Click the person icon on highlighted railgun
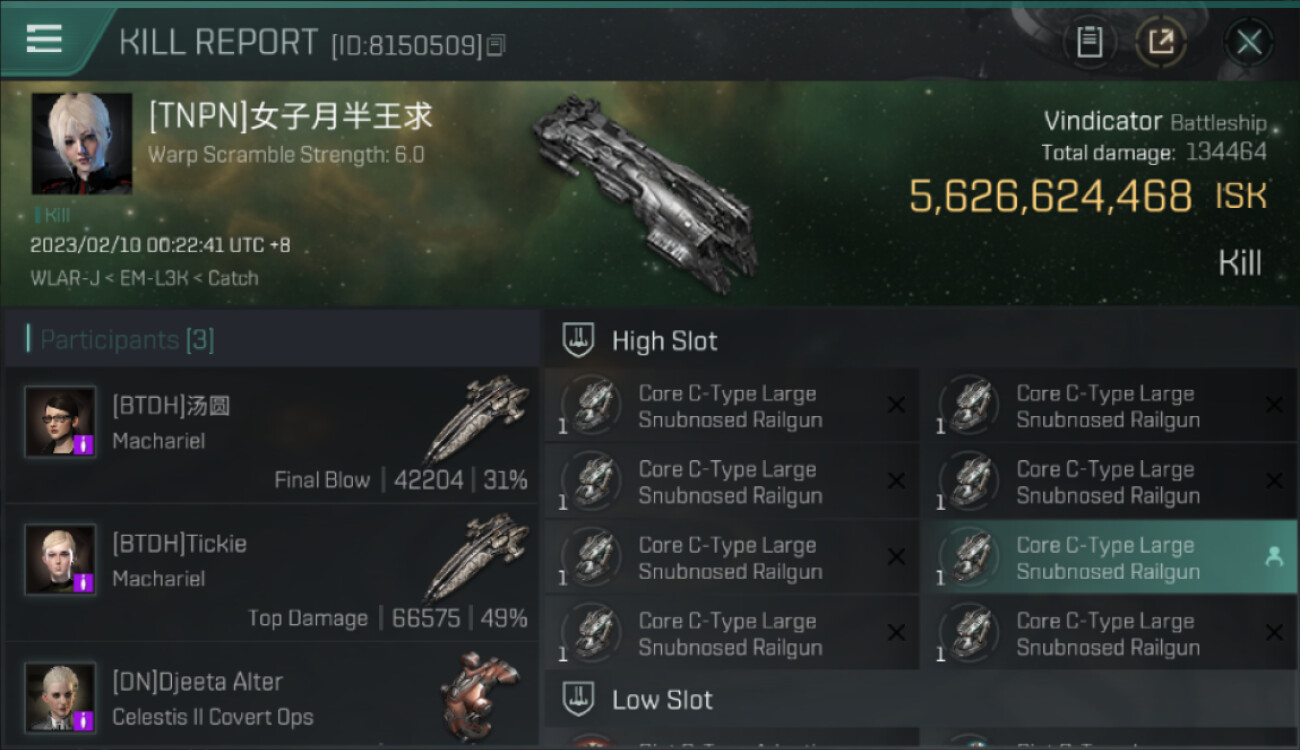 tap(1274, 558)
